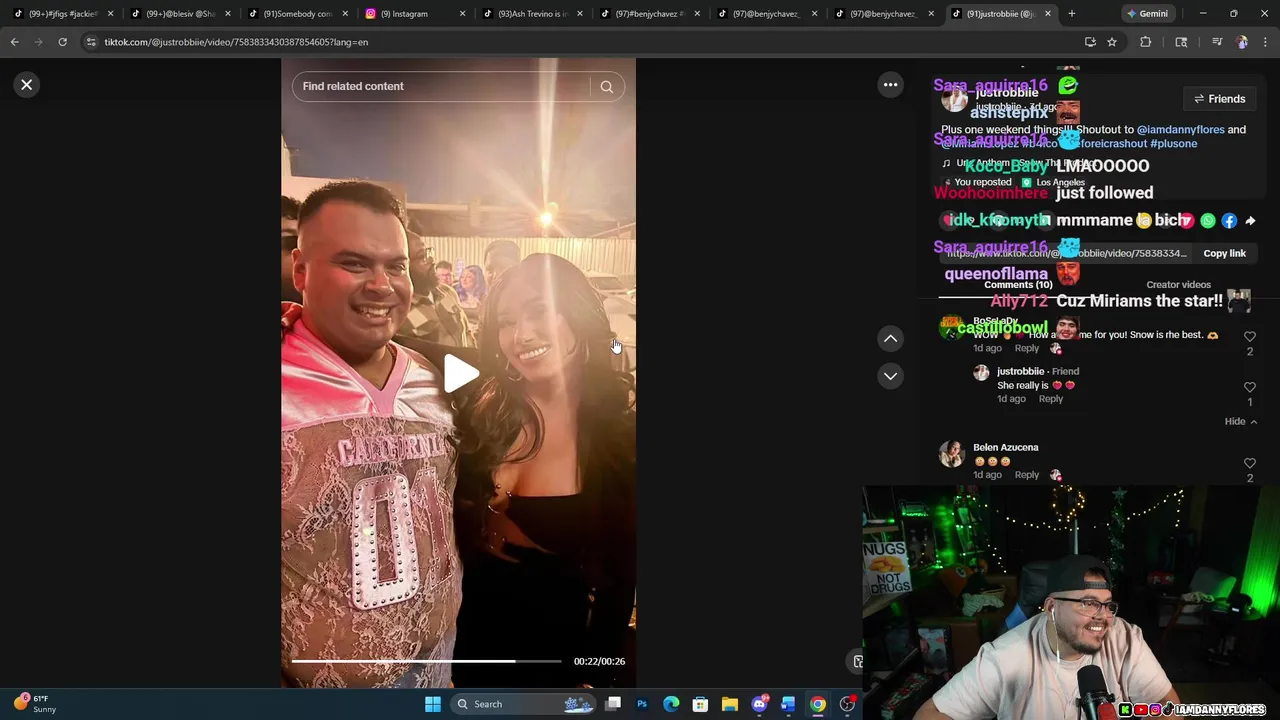Go back in browser
This screenshot has width=1280, height=720.
pos(14,42)
